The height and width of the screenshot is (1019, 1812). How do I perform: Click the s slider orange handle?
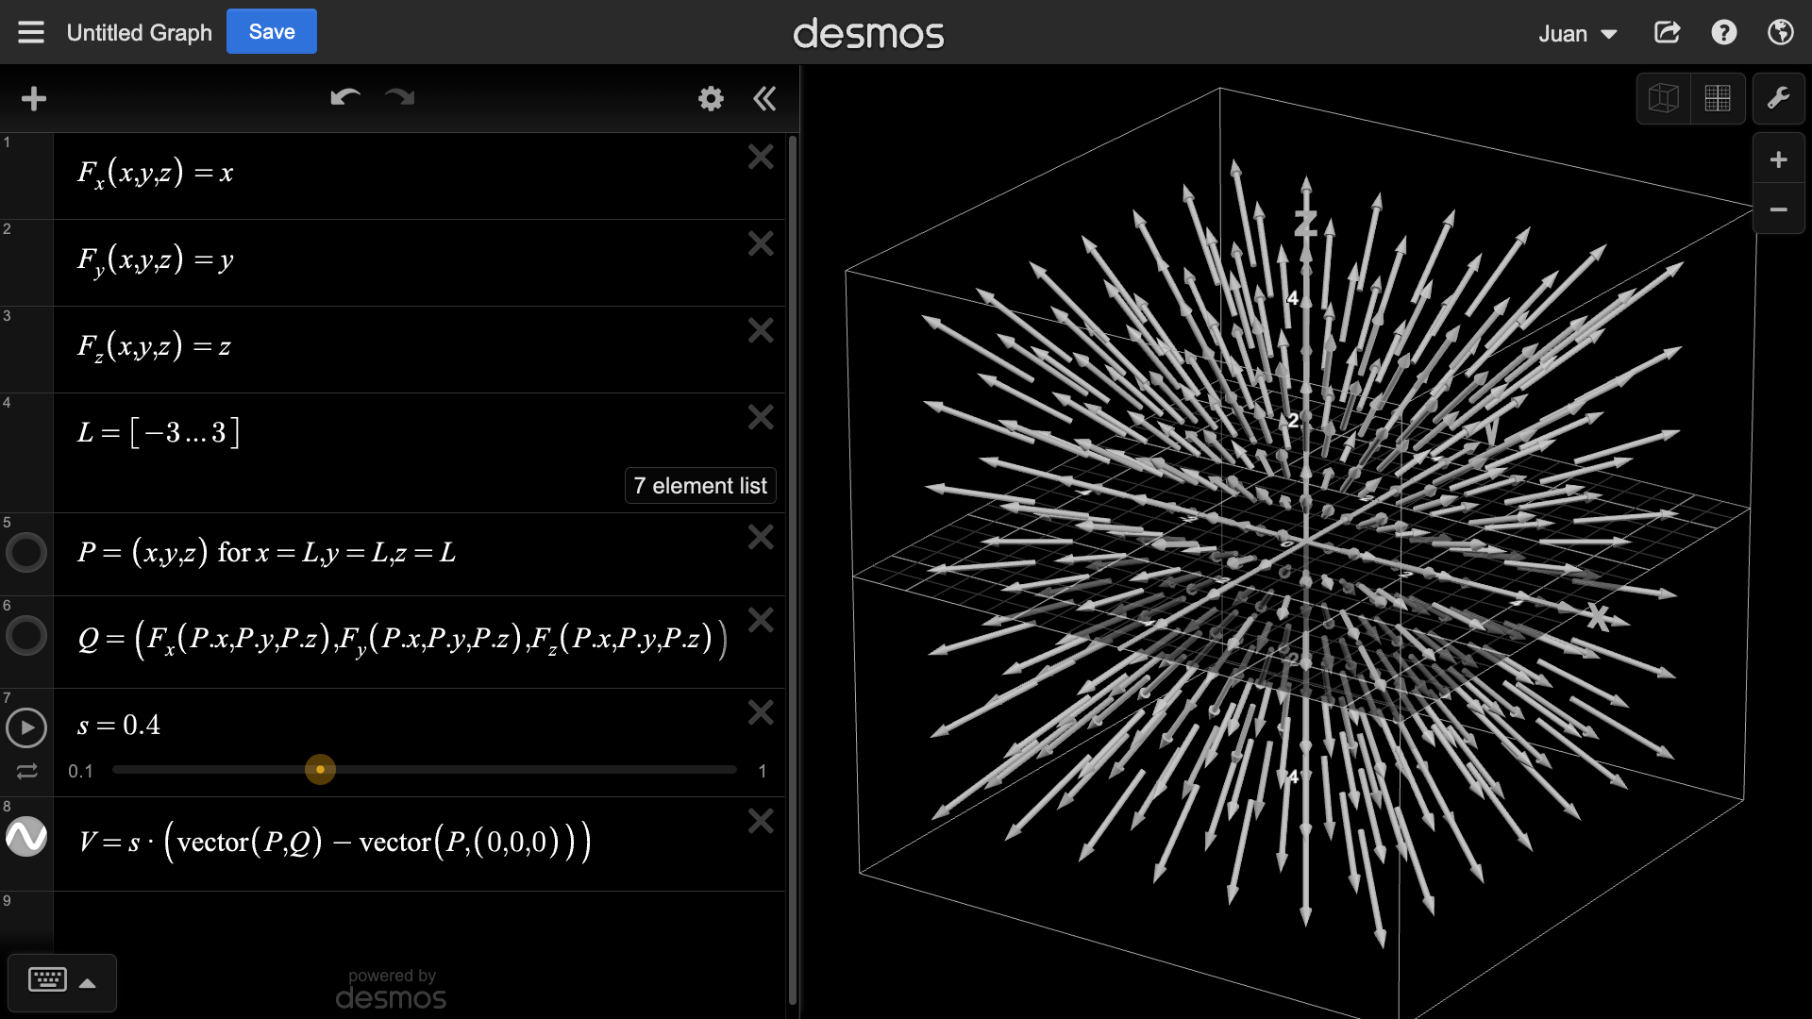(x=320, y=770)
